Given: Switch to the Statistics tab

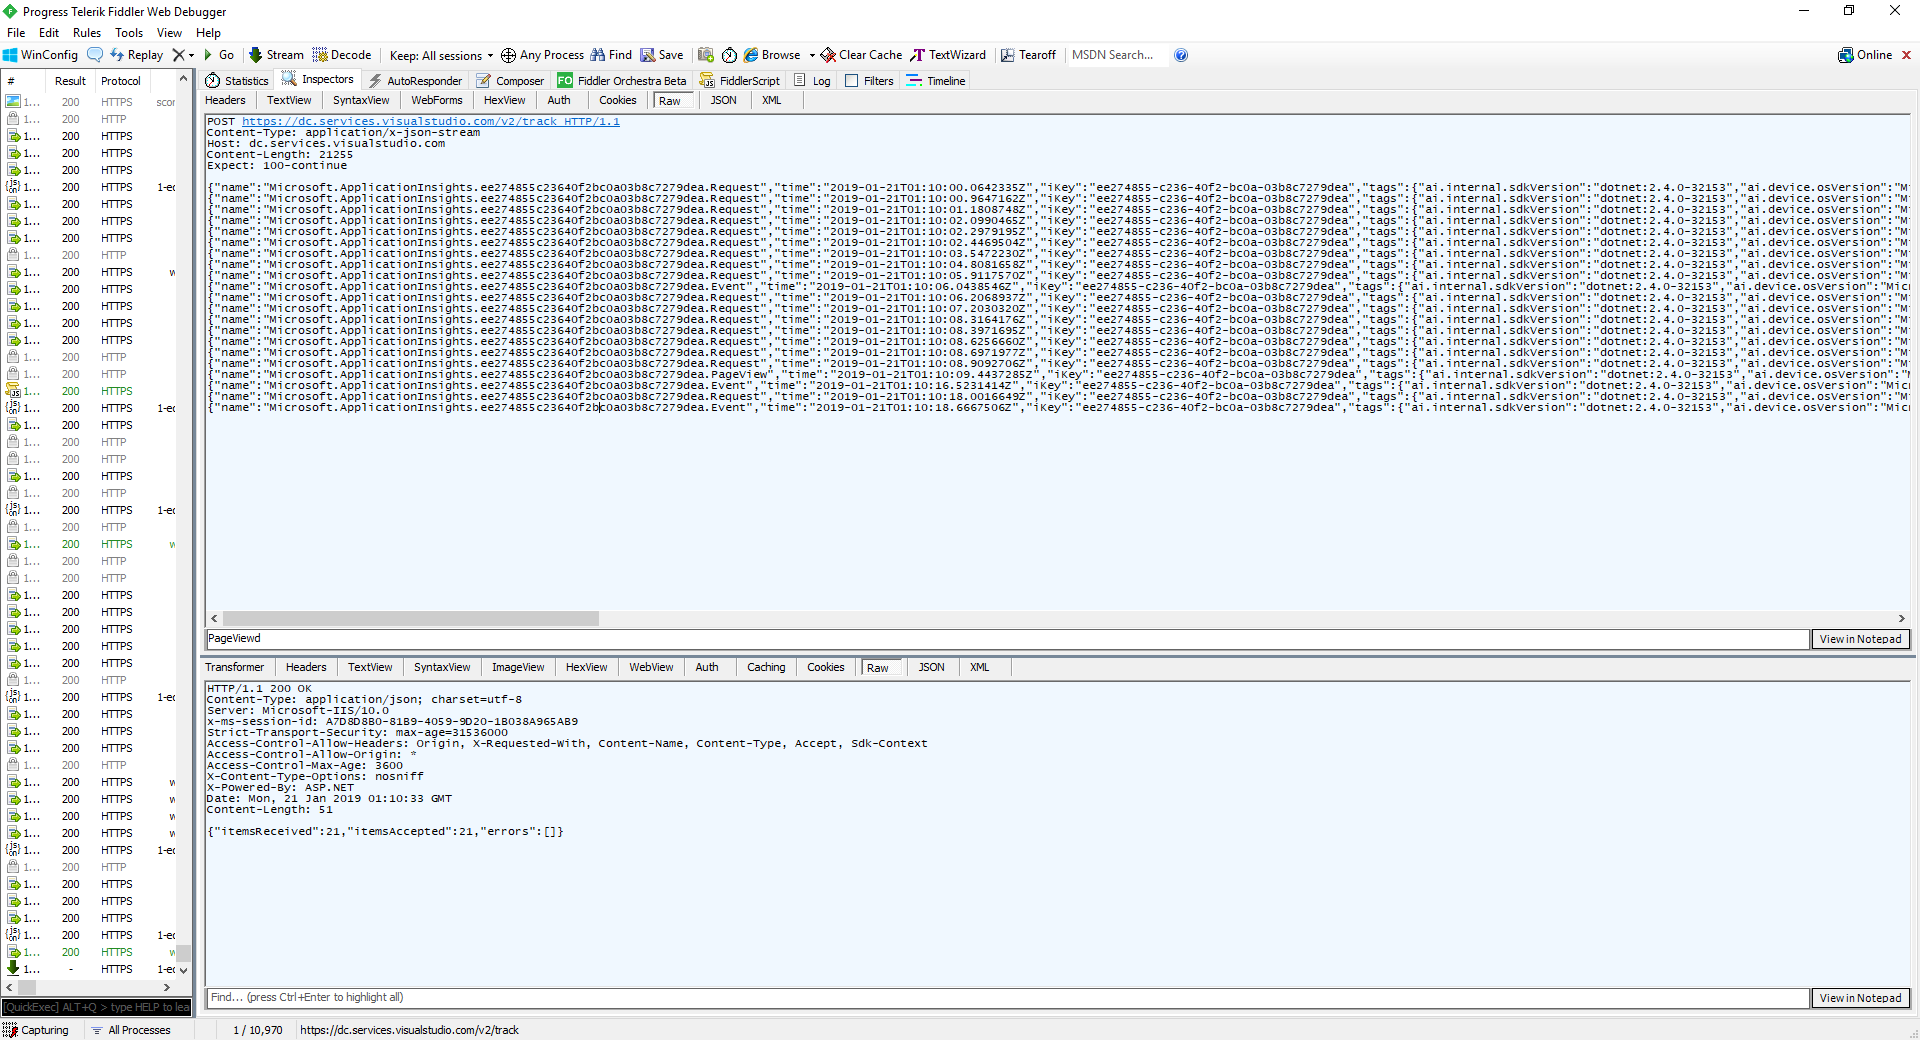Looking at the screenshot, I should [x=237, y=81].
